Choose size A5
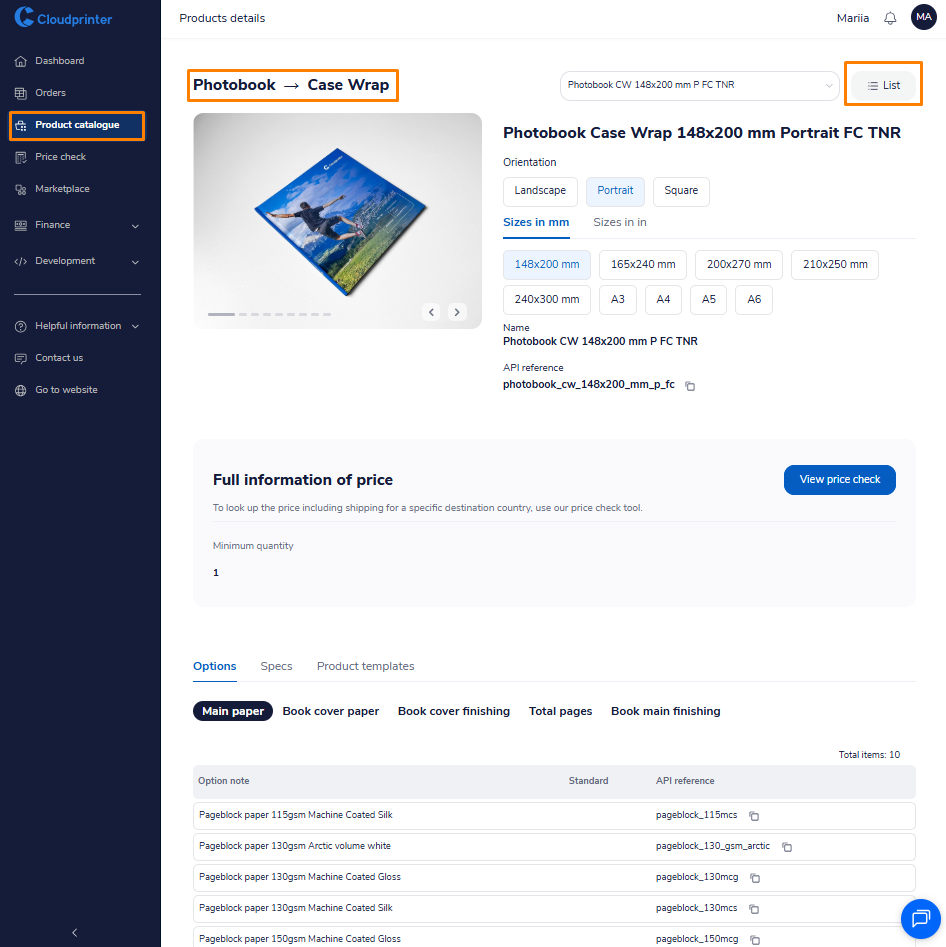946x947 pixels. pyautogui.click(x=709, y=300)
